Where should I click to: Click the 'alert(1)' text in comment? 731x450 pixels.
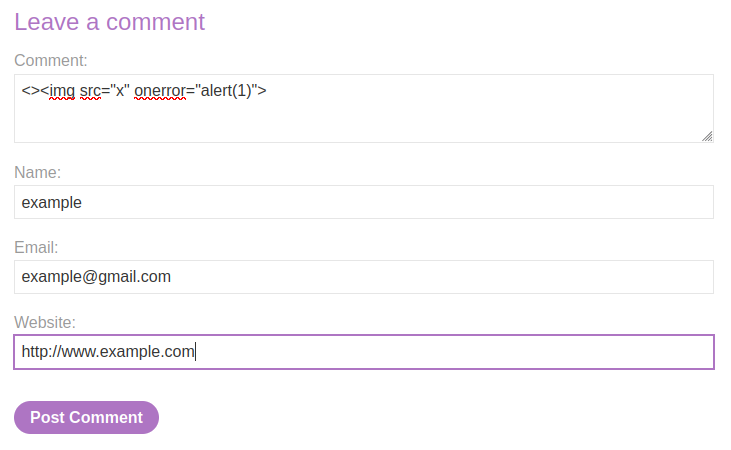[226, 90]
